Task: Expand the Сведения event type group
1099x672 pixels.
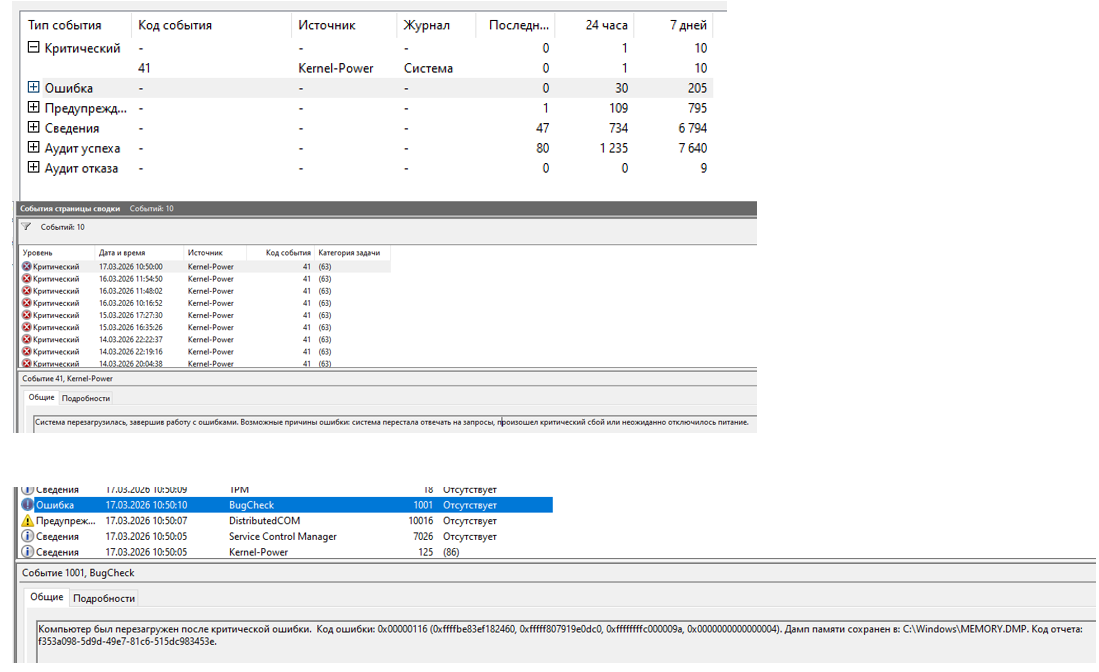Action: [34, 128]
